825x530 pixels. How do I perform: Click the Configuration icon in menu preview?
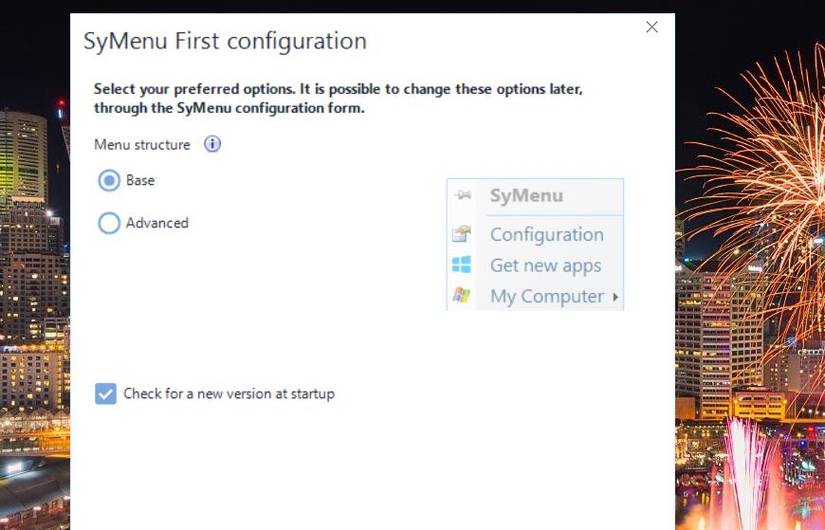click(x=461, y=235)
